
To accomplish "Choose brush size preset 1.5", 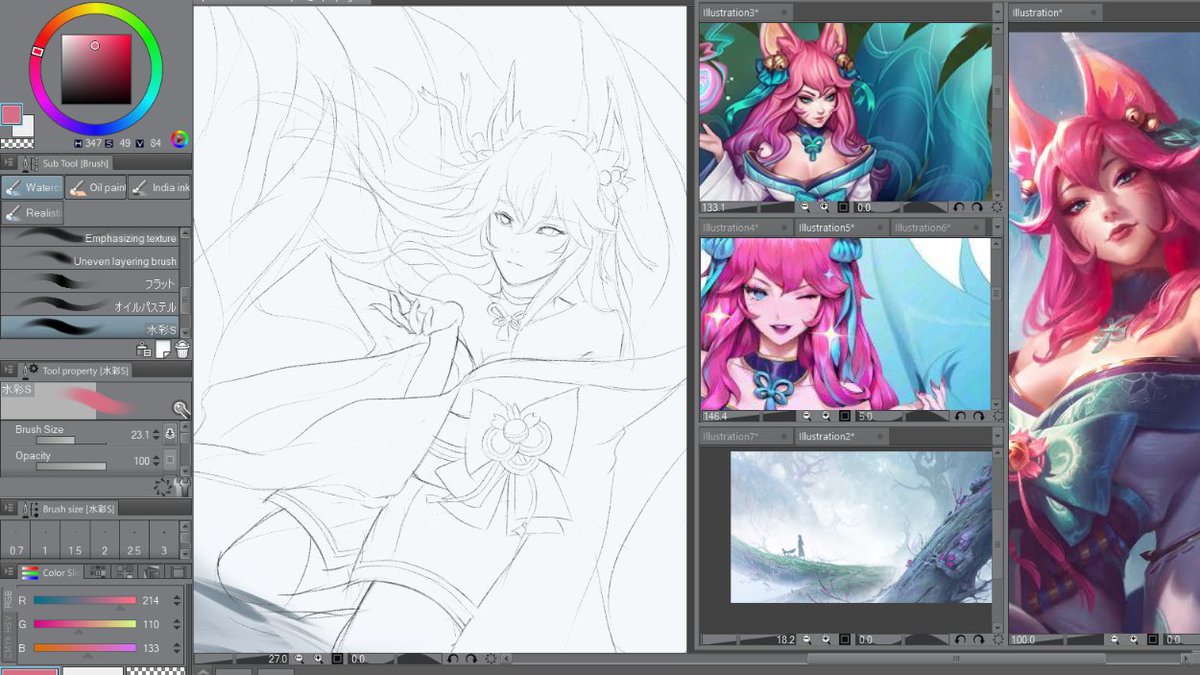I will pos(75,541).
